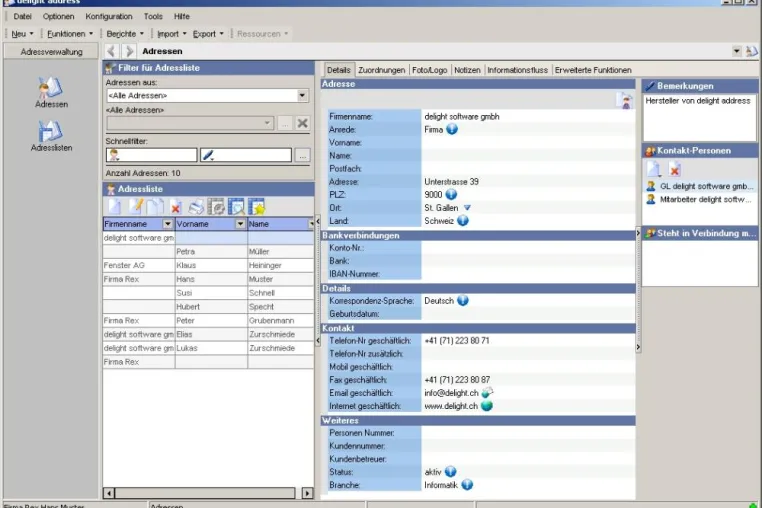Viewport: 762px width, 508px height.
Task: Open the globe icon next to www.delight.ch
Action: [486, 406]
